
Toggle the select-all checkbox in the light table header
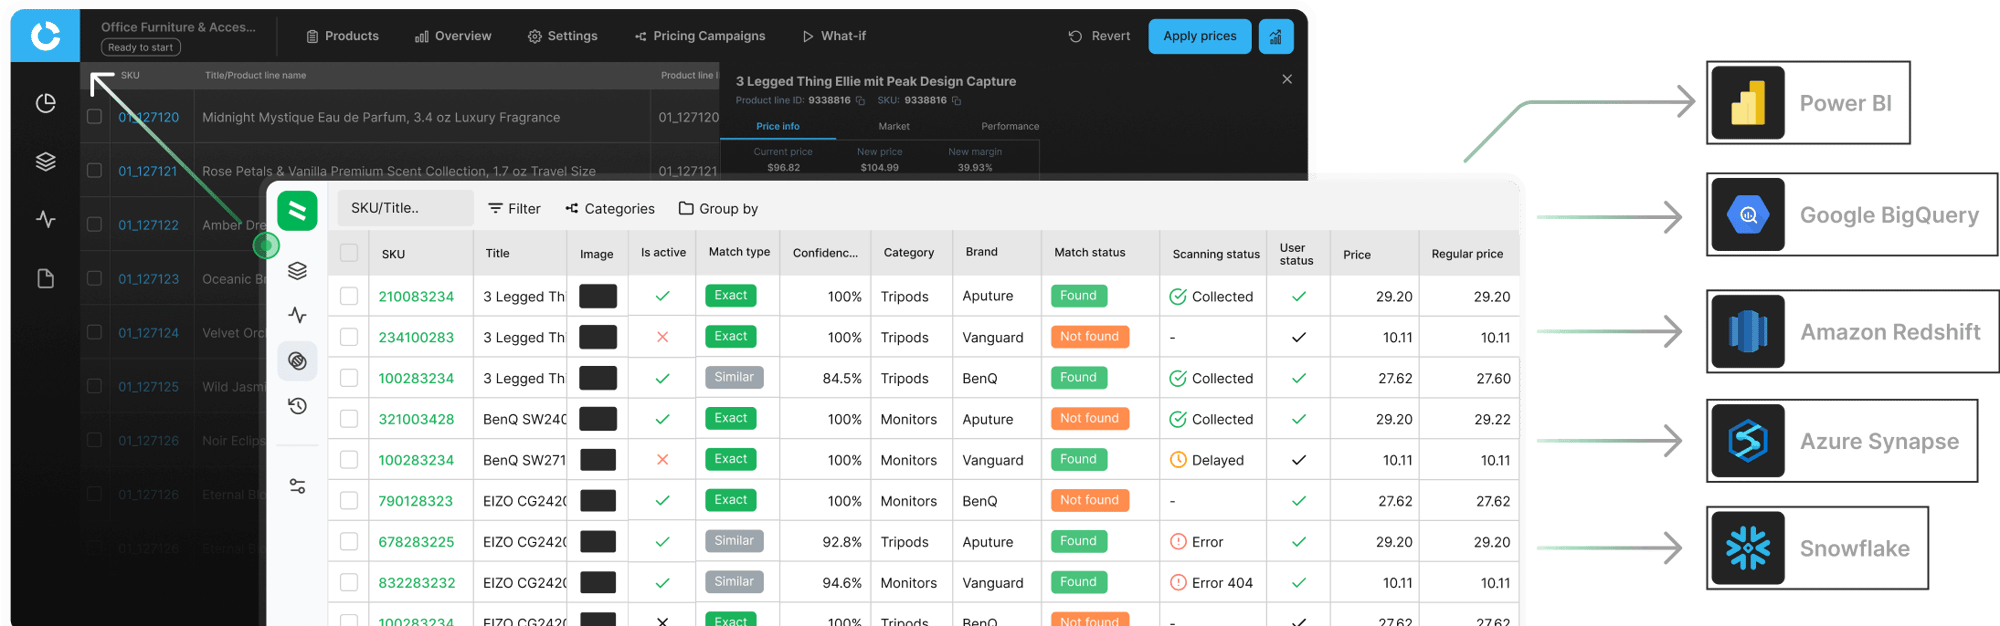pos(349,253)
